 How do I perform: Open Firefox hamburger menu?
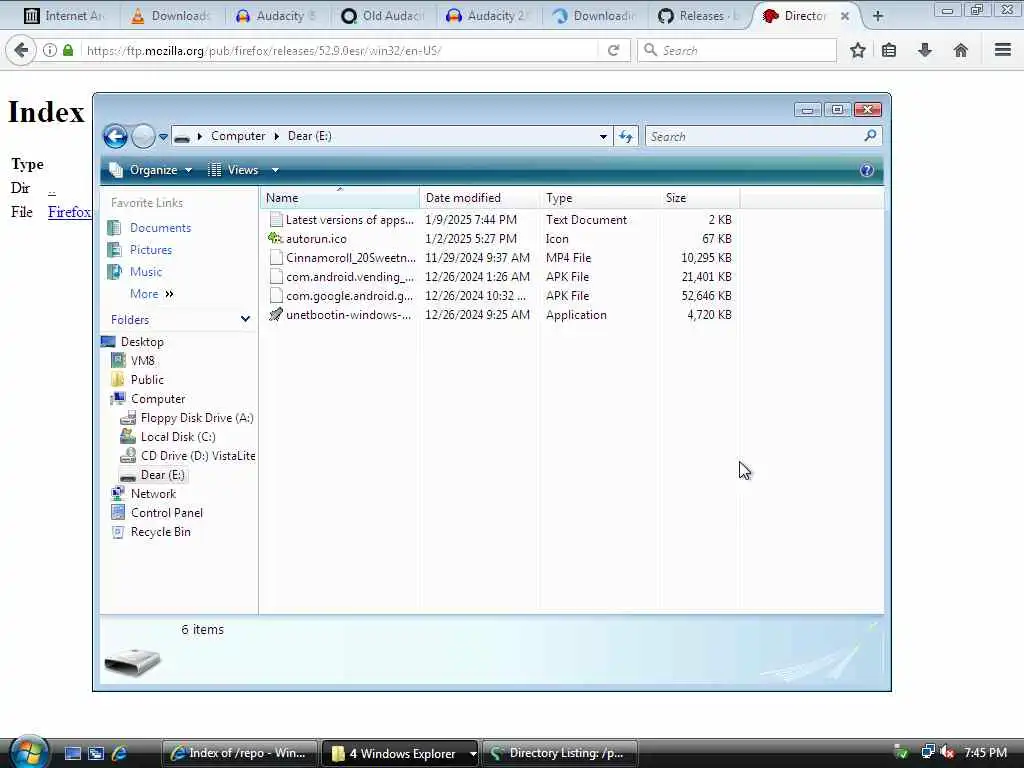pyautogui.click(x=1003, y=50)
